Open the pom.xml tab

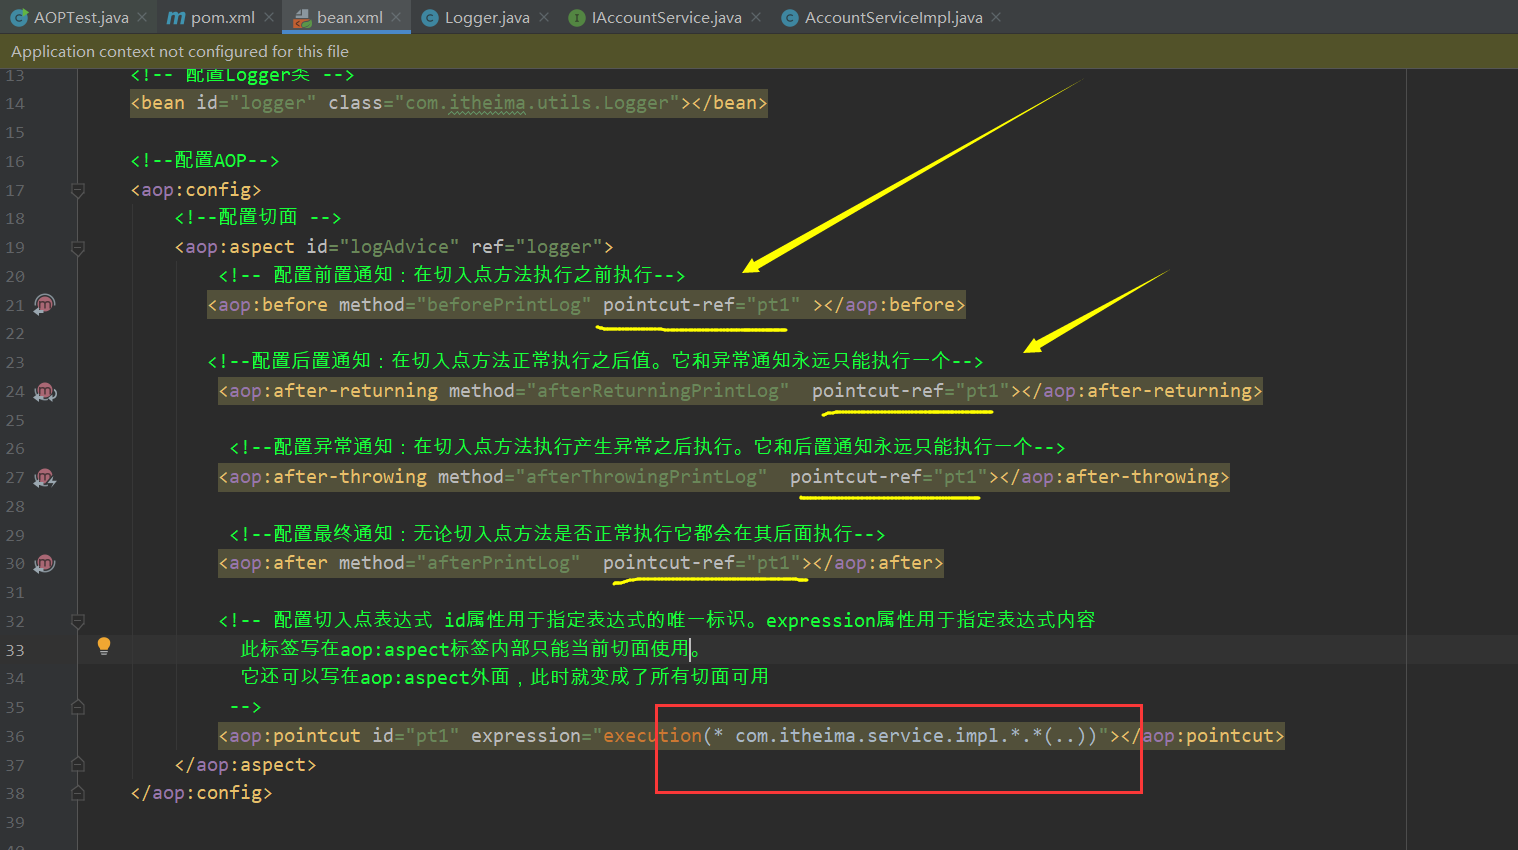click(223, 17)
